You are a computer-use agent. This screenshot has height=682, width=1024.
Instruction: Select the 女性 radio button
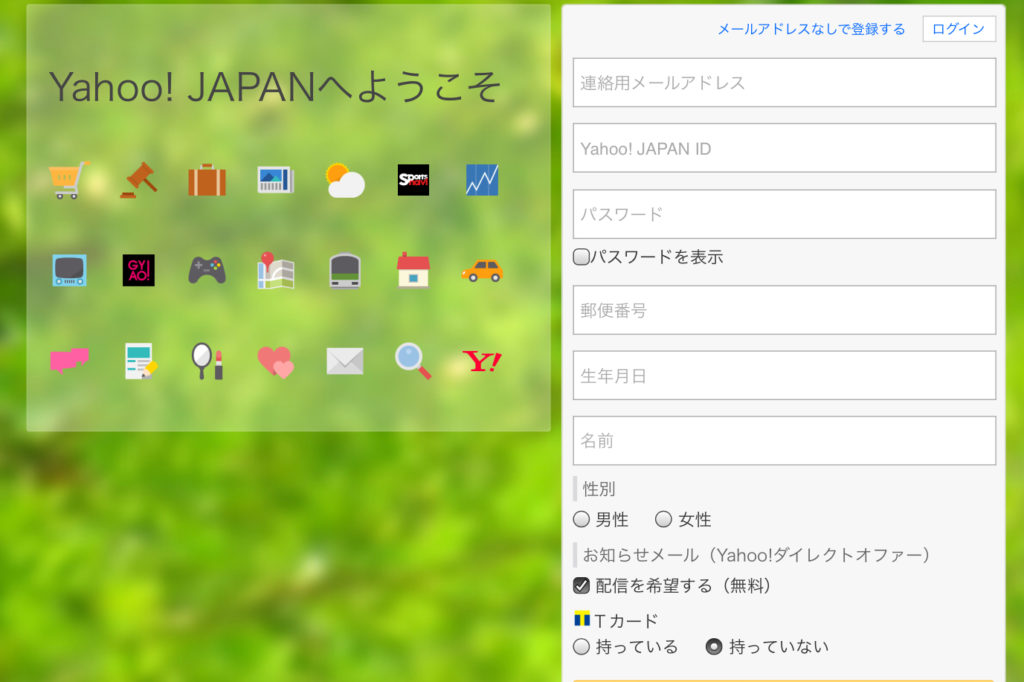coord(664,519)
